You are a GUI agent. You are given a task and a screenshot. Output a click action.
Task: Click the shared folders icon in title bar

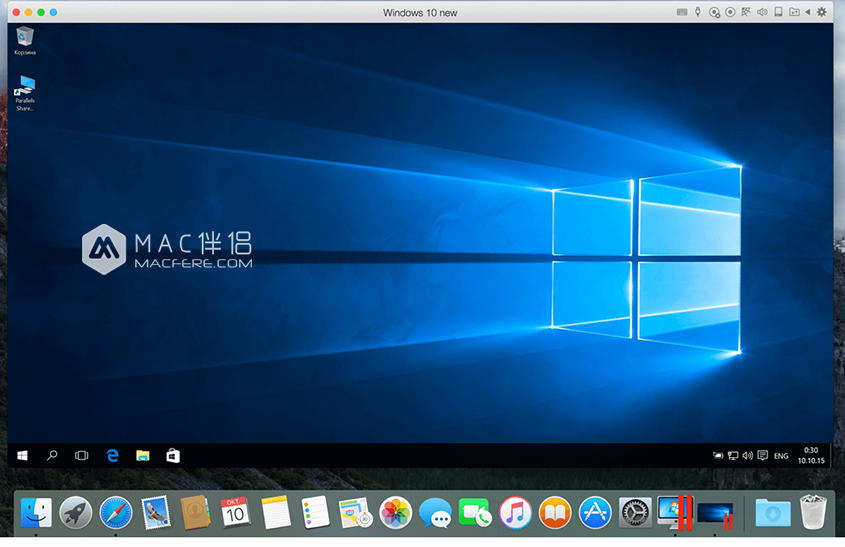coord(794,12)
